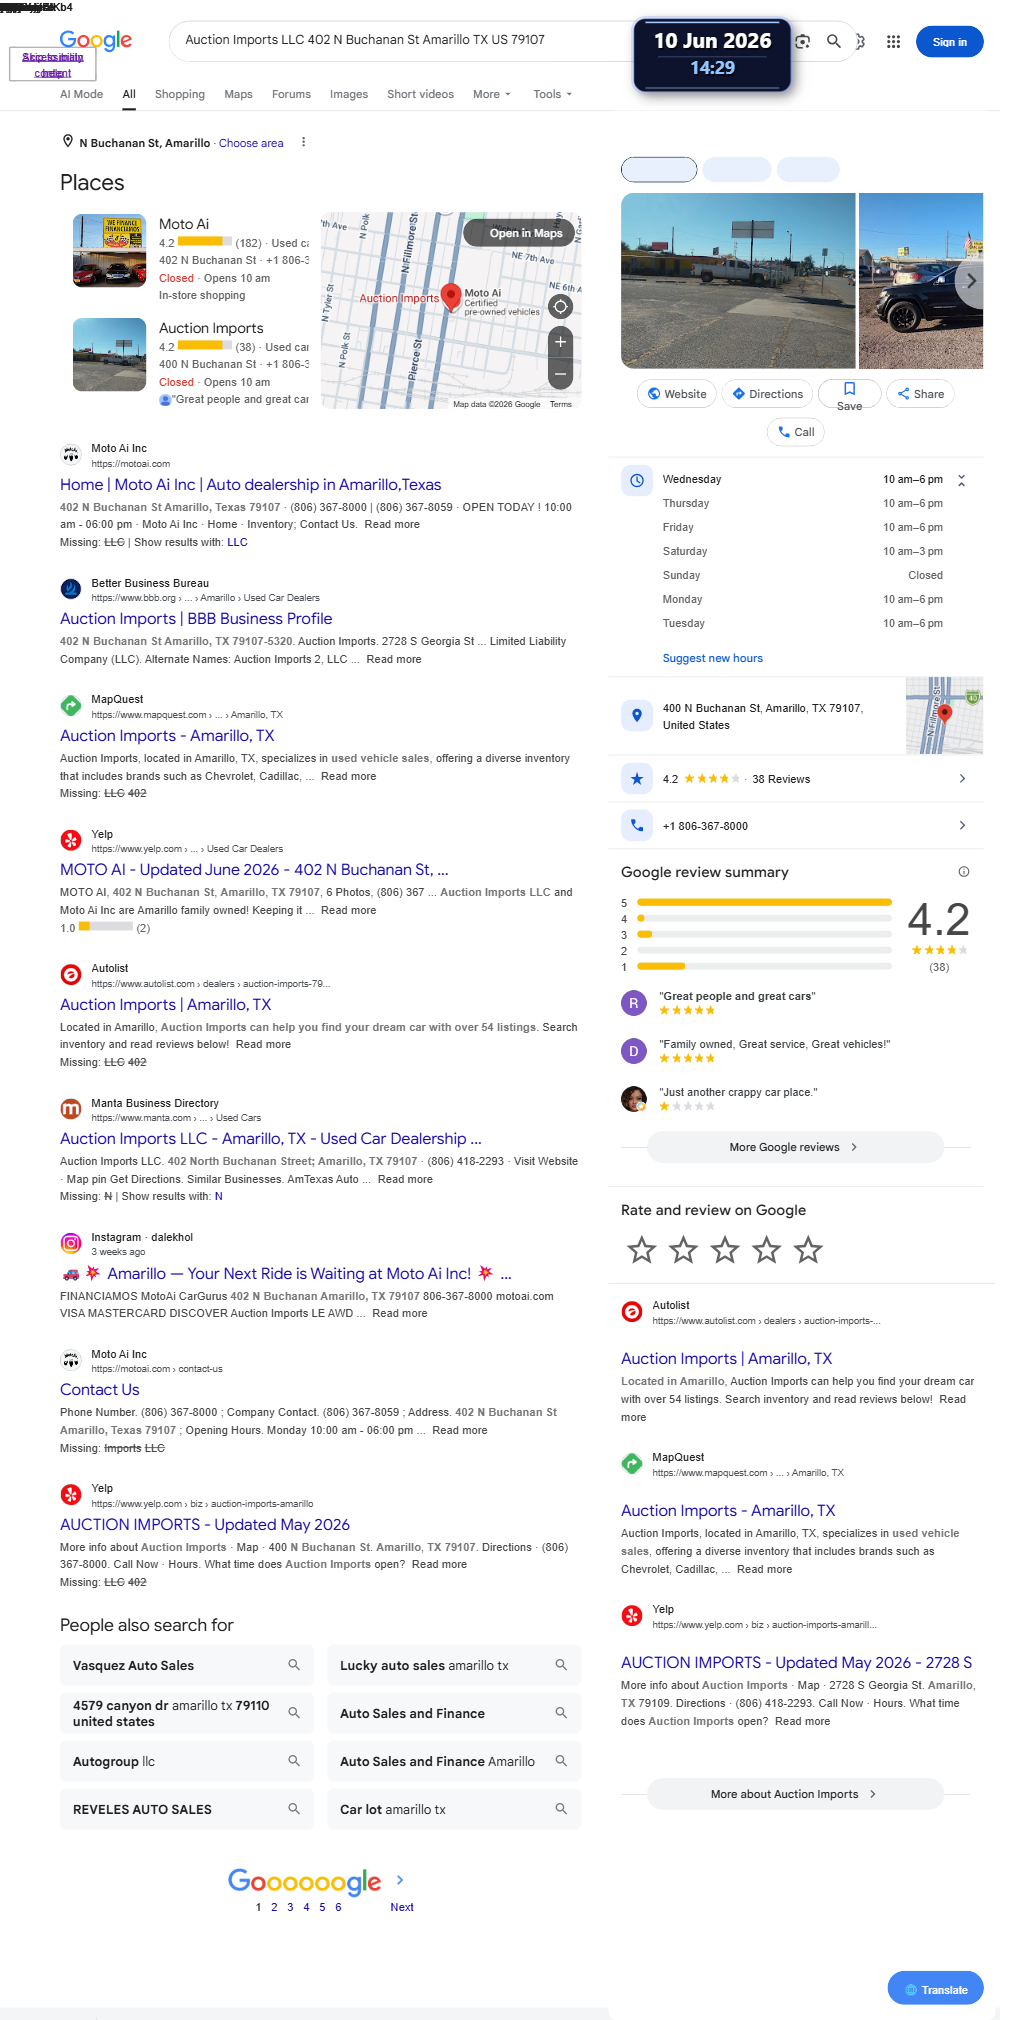Screen dimensions: 1012x2020
Task: Collapse the business hours list
Action: (961, 480)
